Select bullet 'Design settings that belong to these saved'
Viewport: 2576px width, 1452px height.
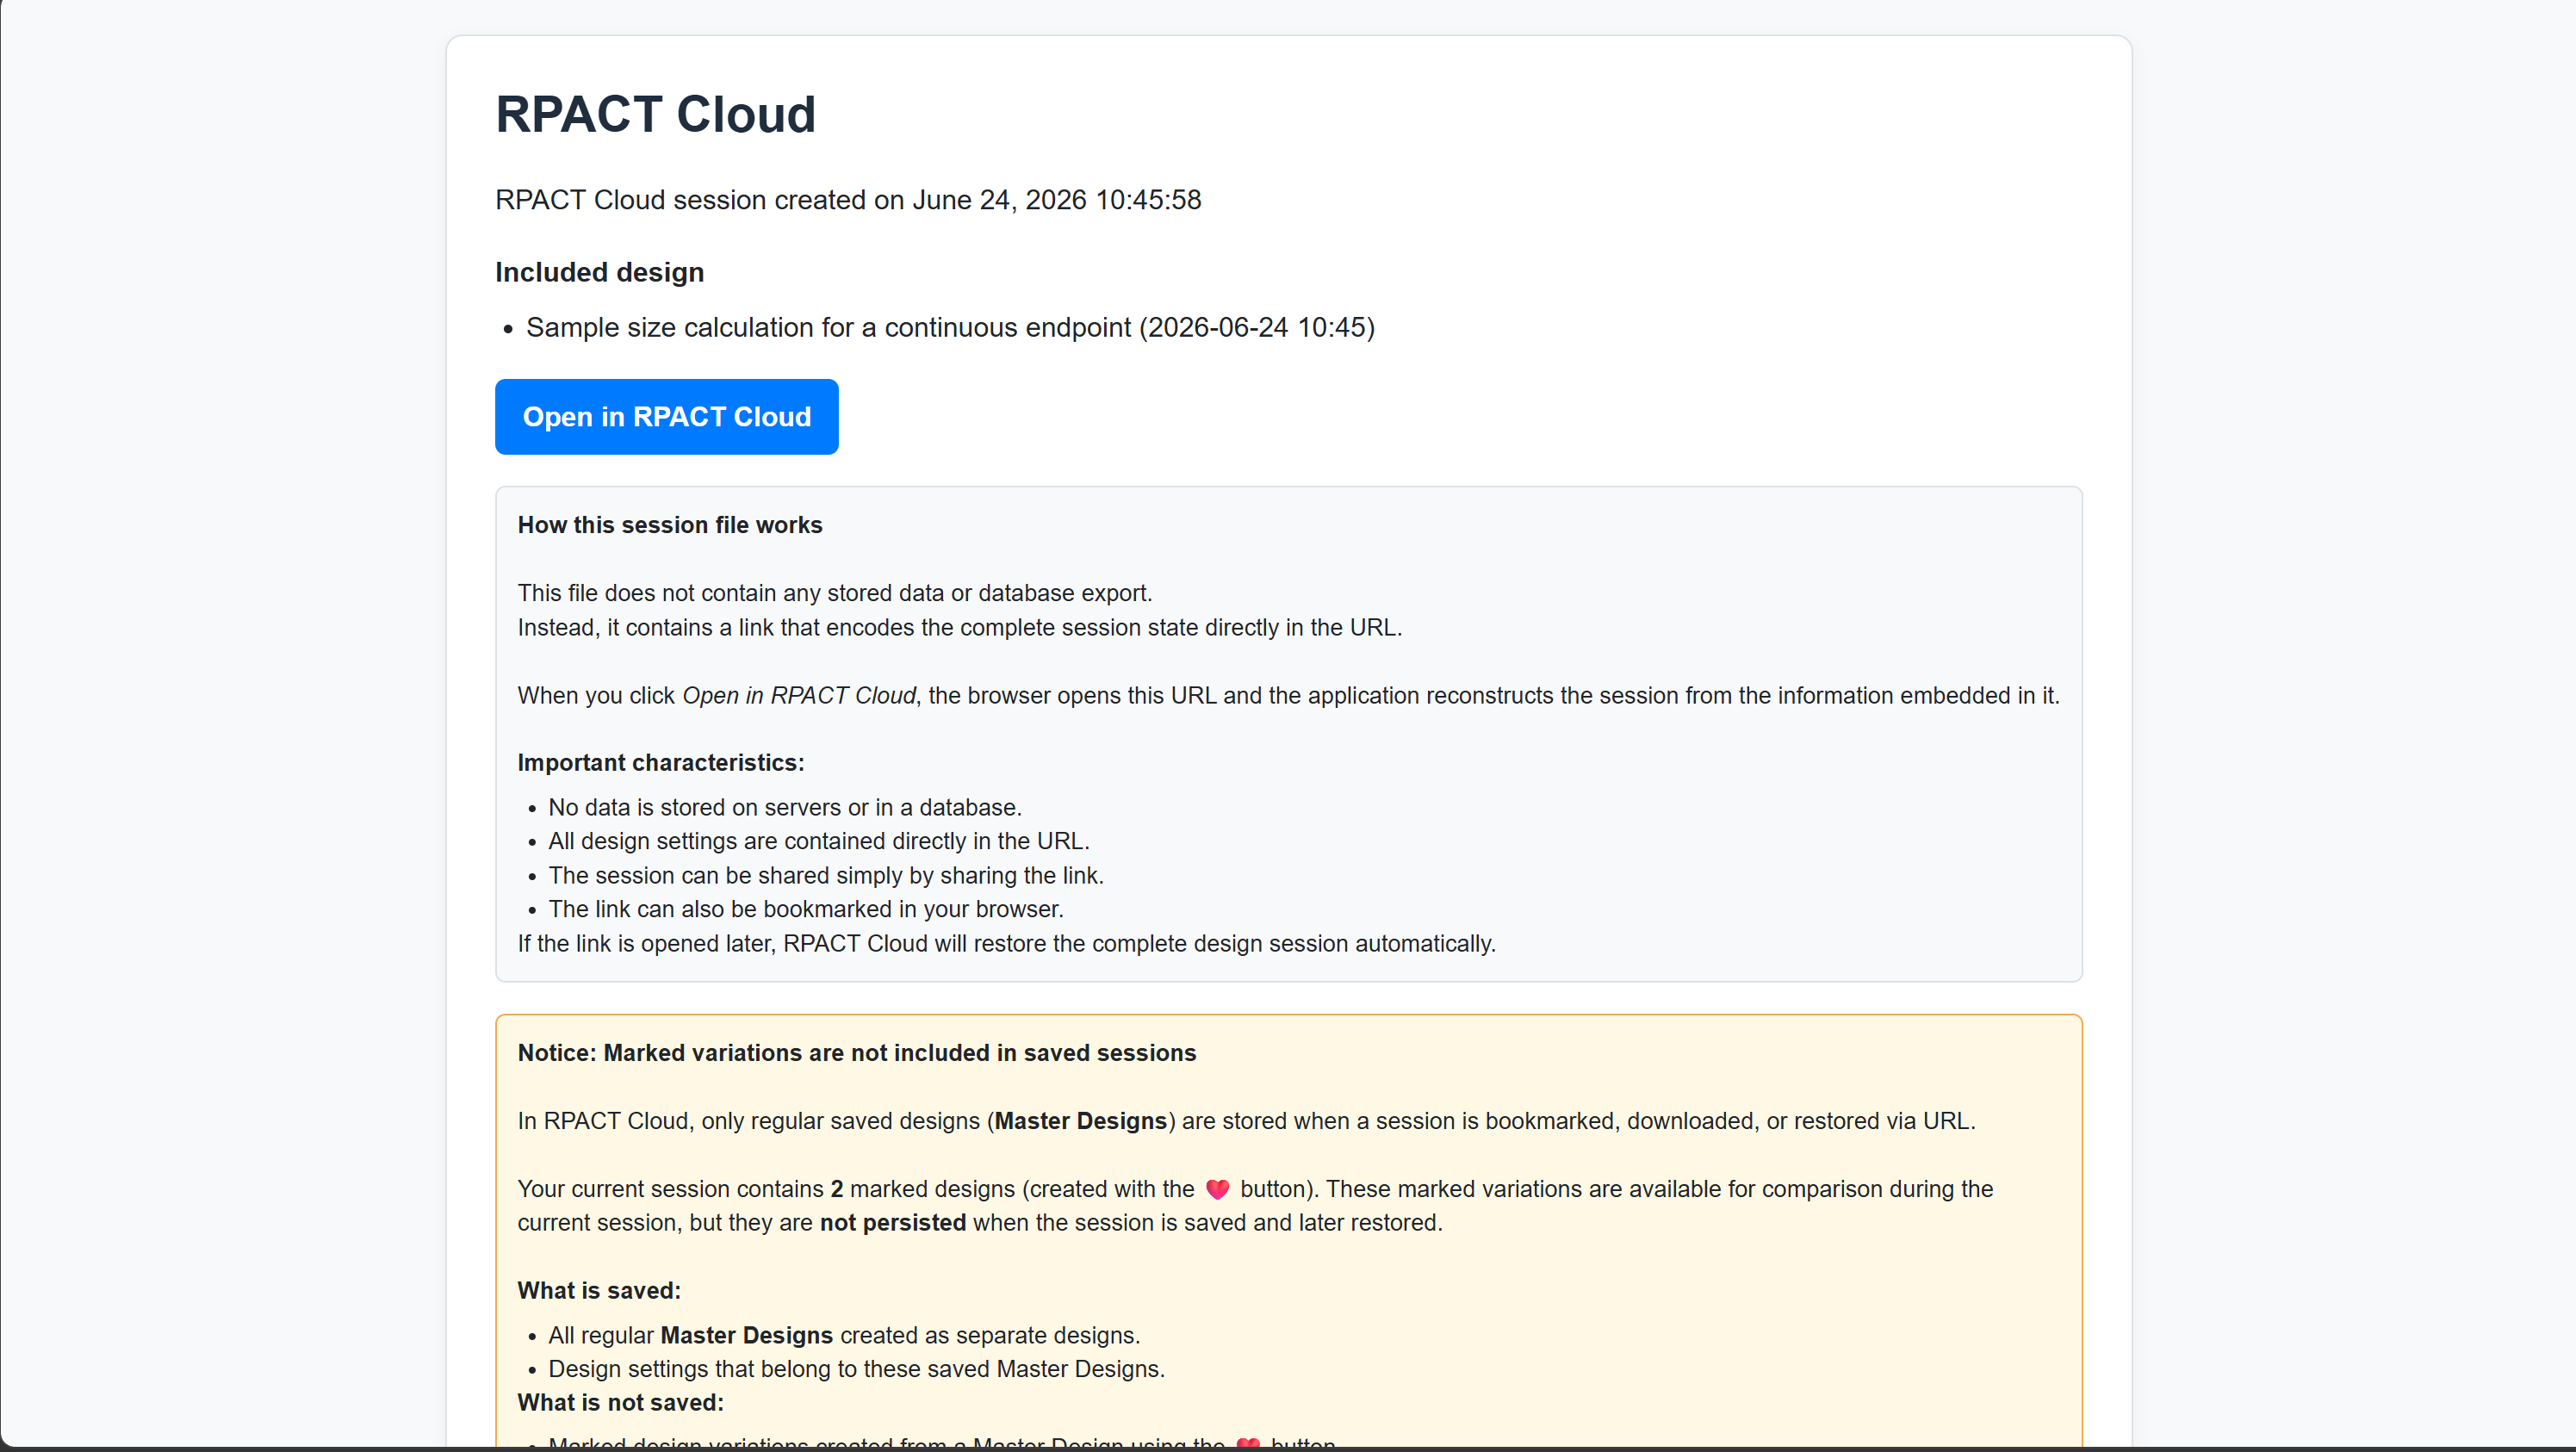click(856, 1369)
